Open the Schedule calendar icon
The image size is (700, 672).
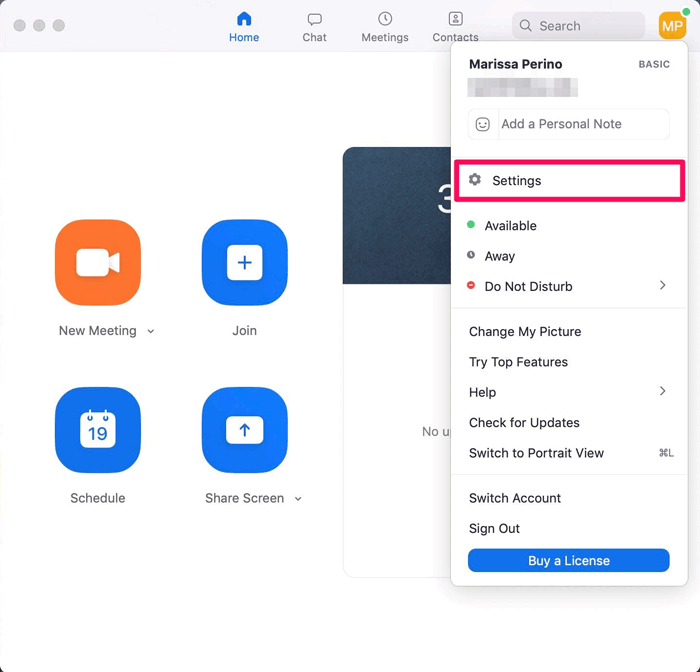tap(98, 430)
